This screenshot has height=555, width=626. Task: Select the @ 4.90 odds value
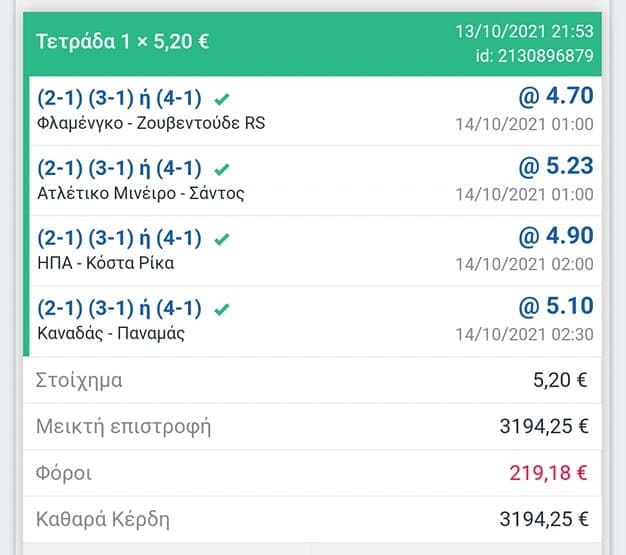point(556,236)
